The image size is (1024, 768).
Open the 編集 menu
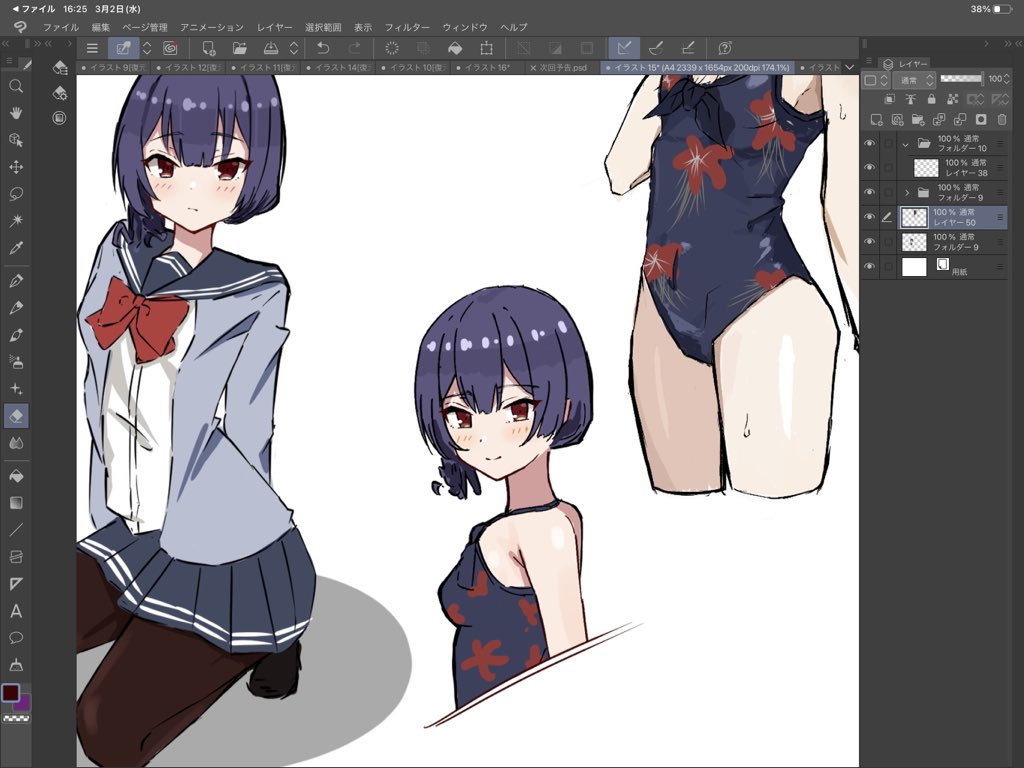tap(101, 27)
